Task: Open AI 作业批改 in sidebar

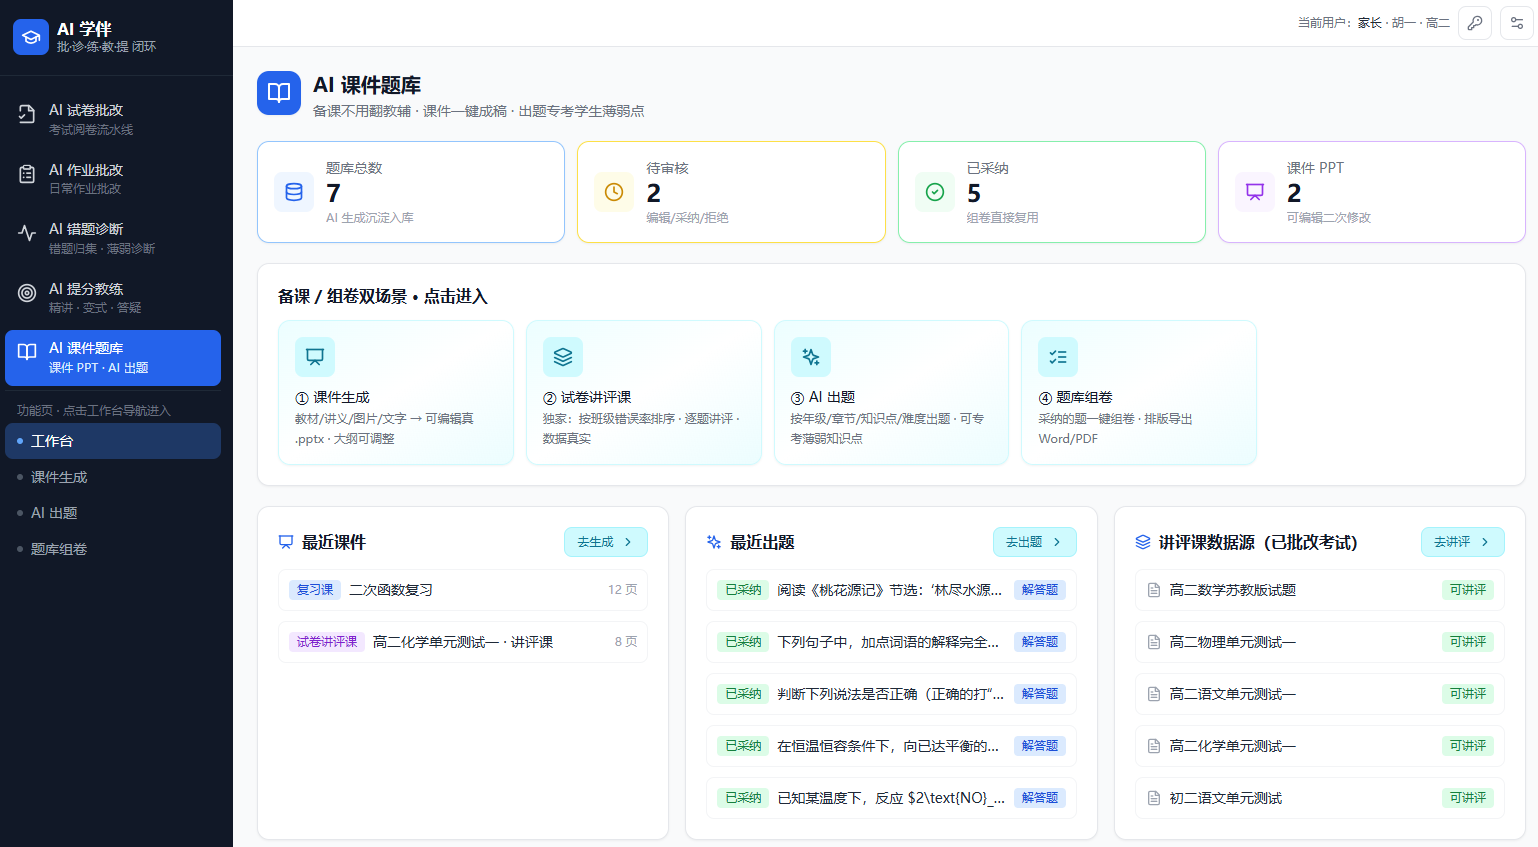Action: click(113, 178)
